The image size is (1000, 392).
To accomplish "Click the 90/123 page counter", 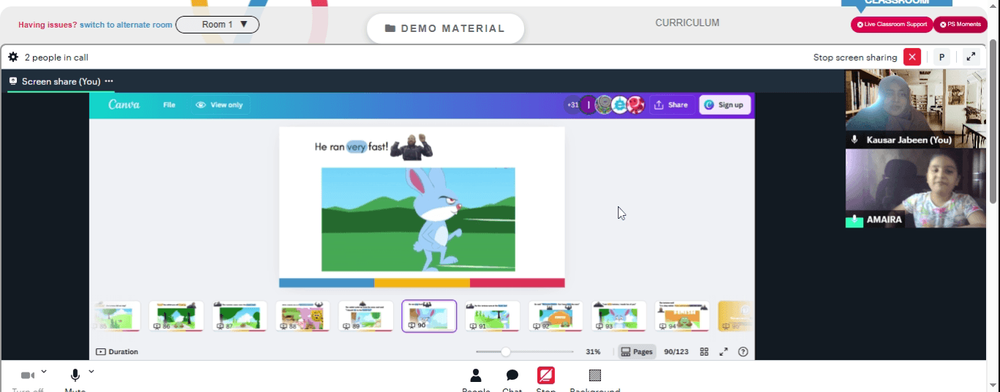I will [676, 352].
